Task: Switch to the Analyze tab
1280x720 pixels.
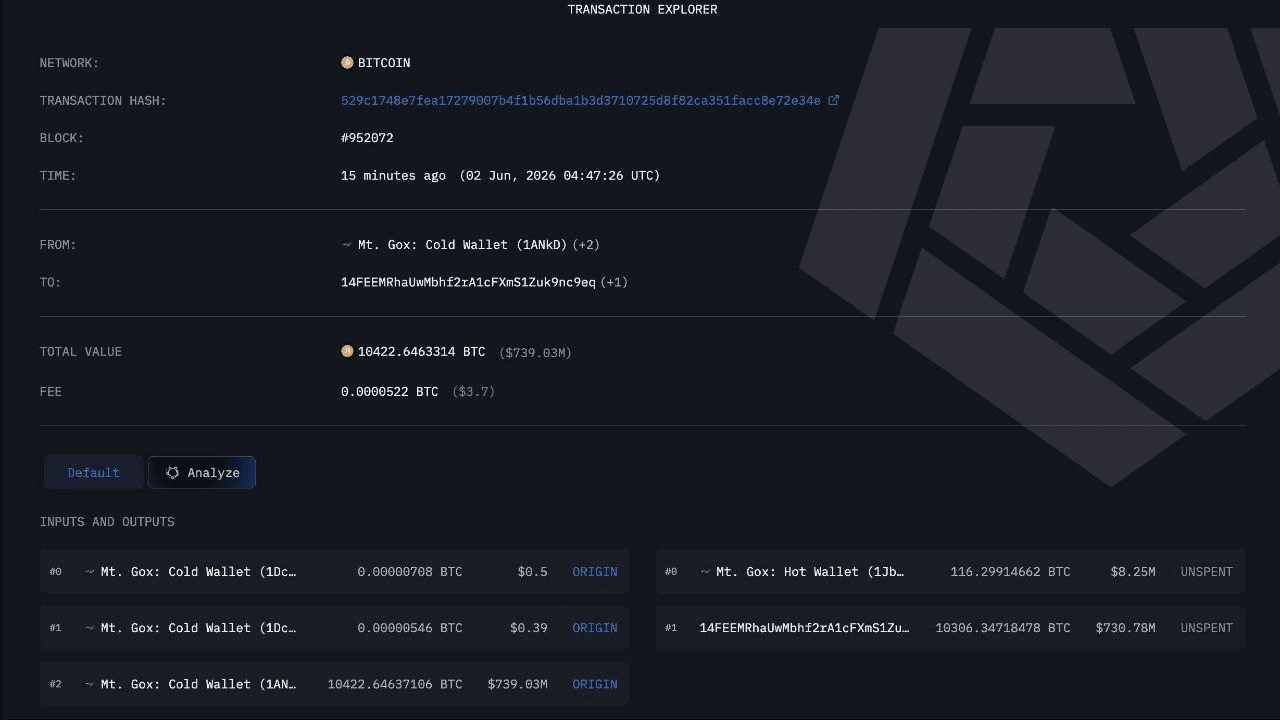Action: (202, 473)
